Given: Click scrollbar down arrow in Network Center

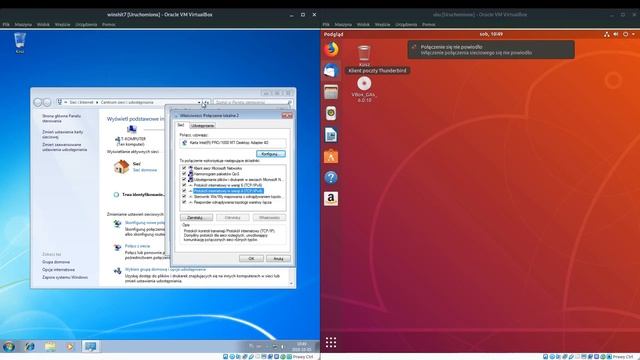Looking at the screenshot, I should pos(291,283).
